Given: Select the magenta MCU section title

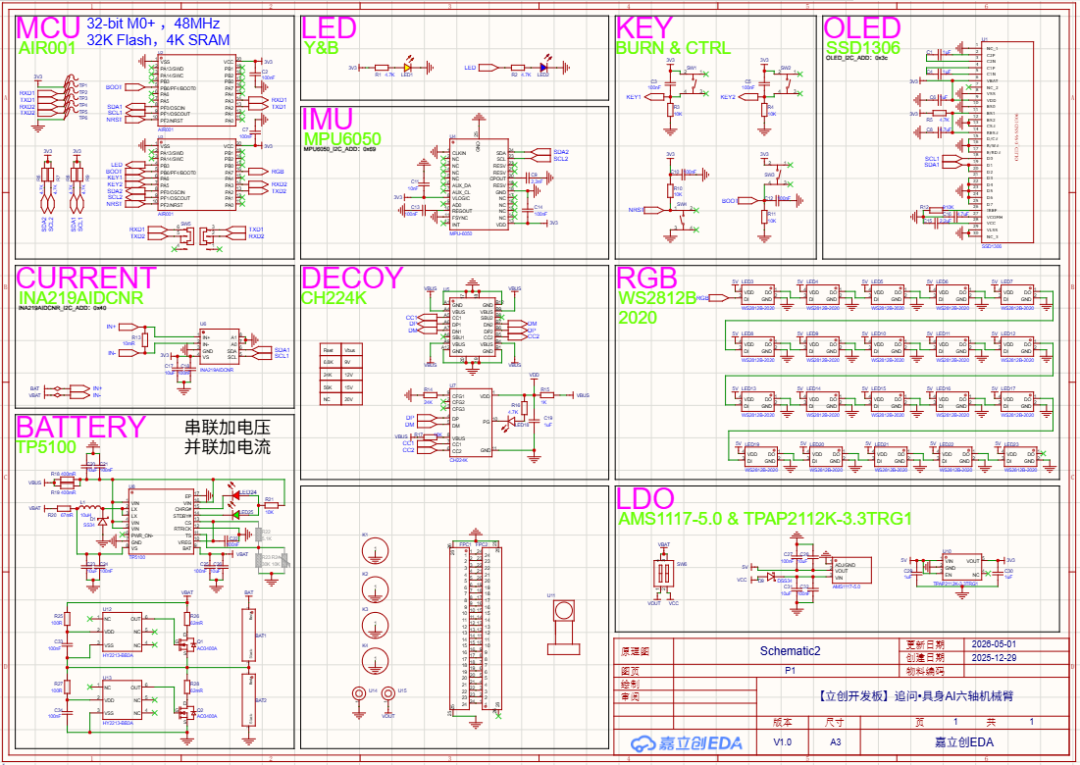Looking at the screenshot, I should coord(48,28).
